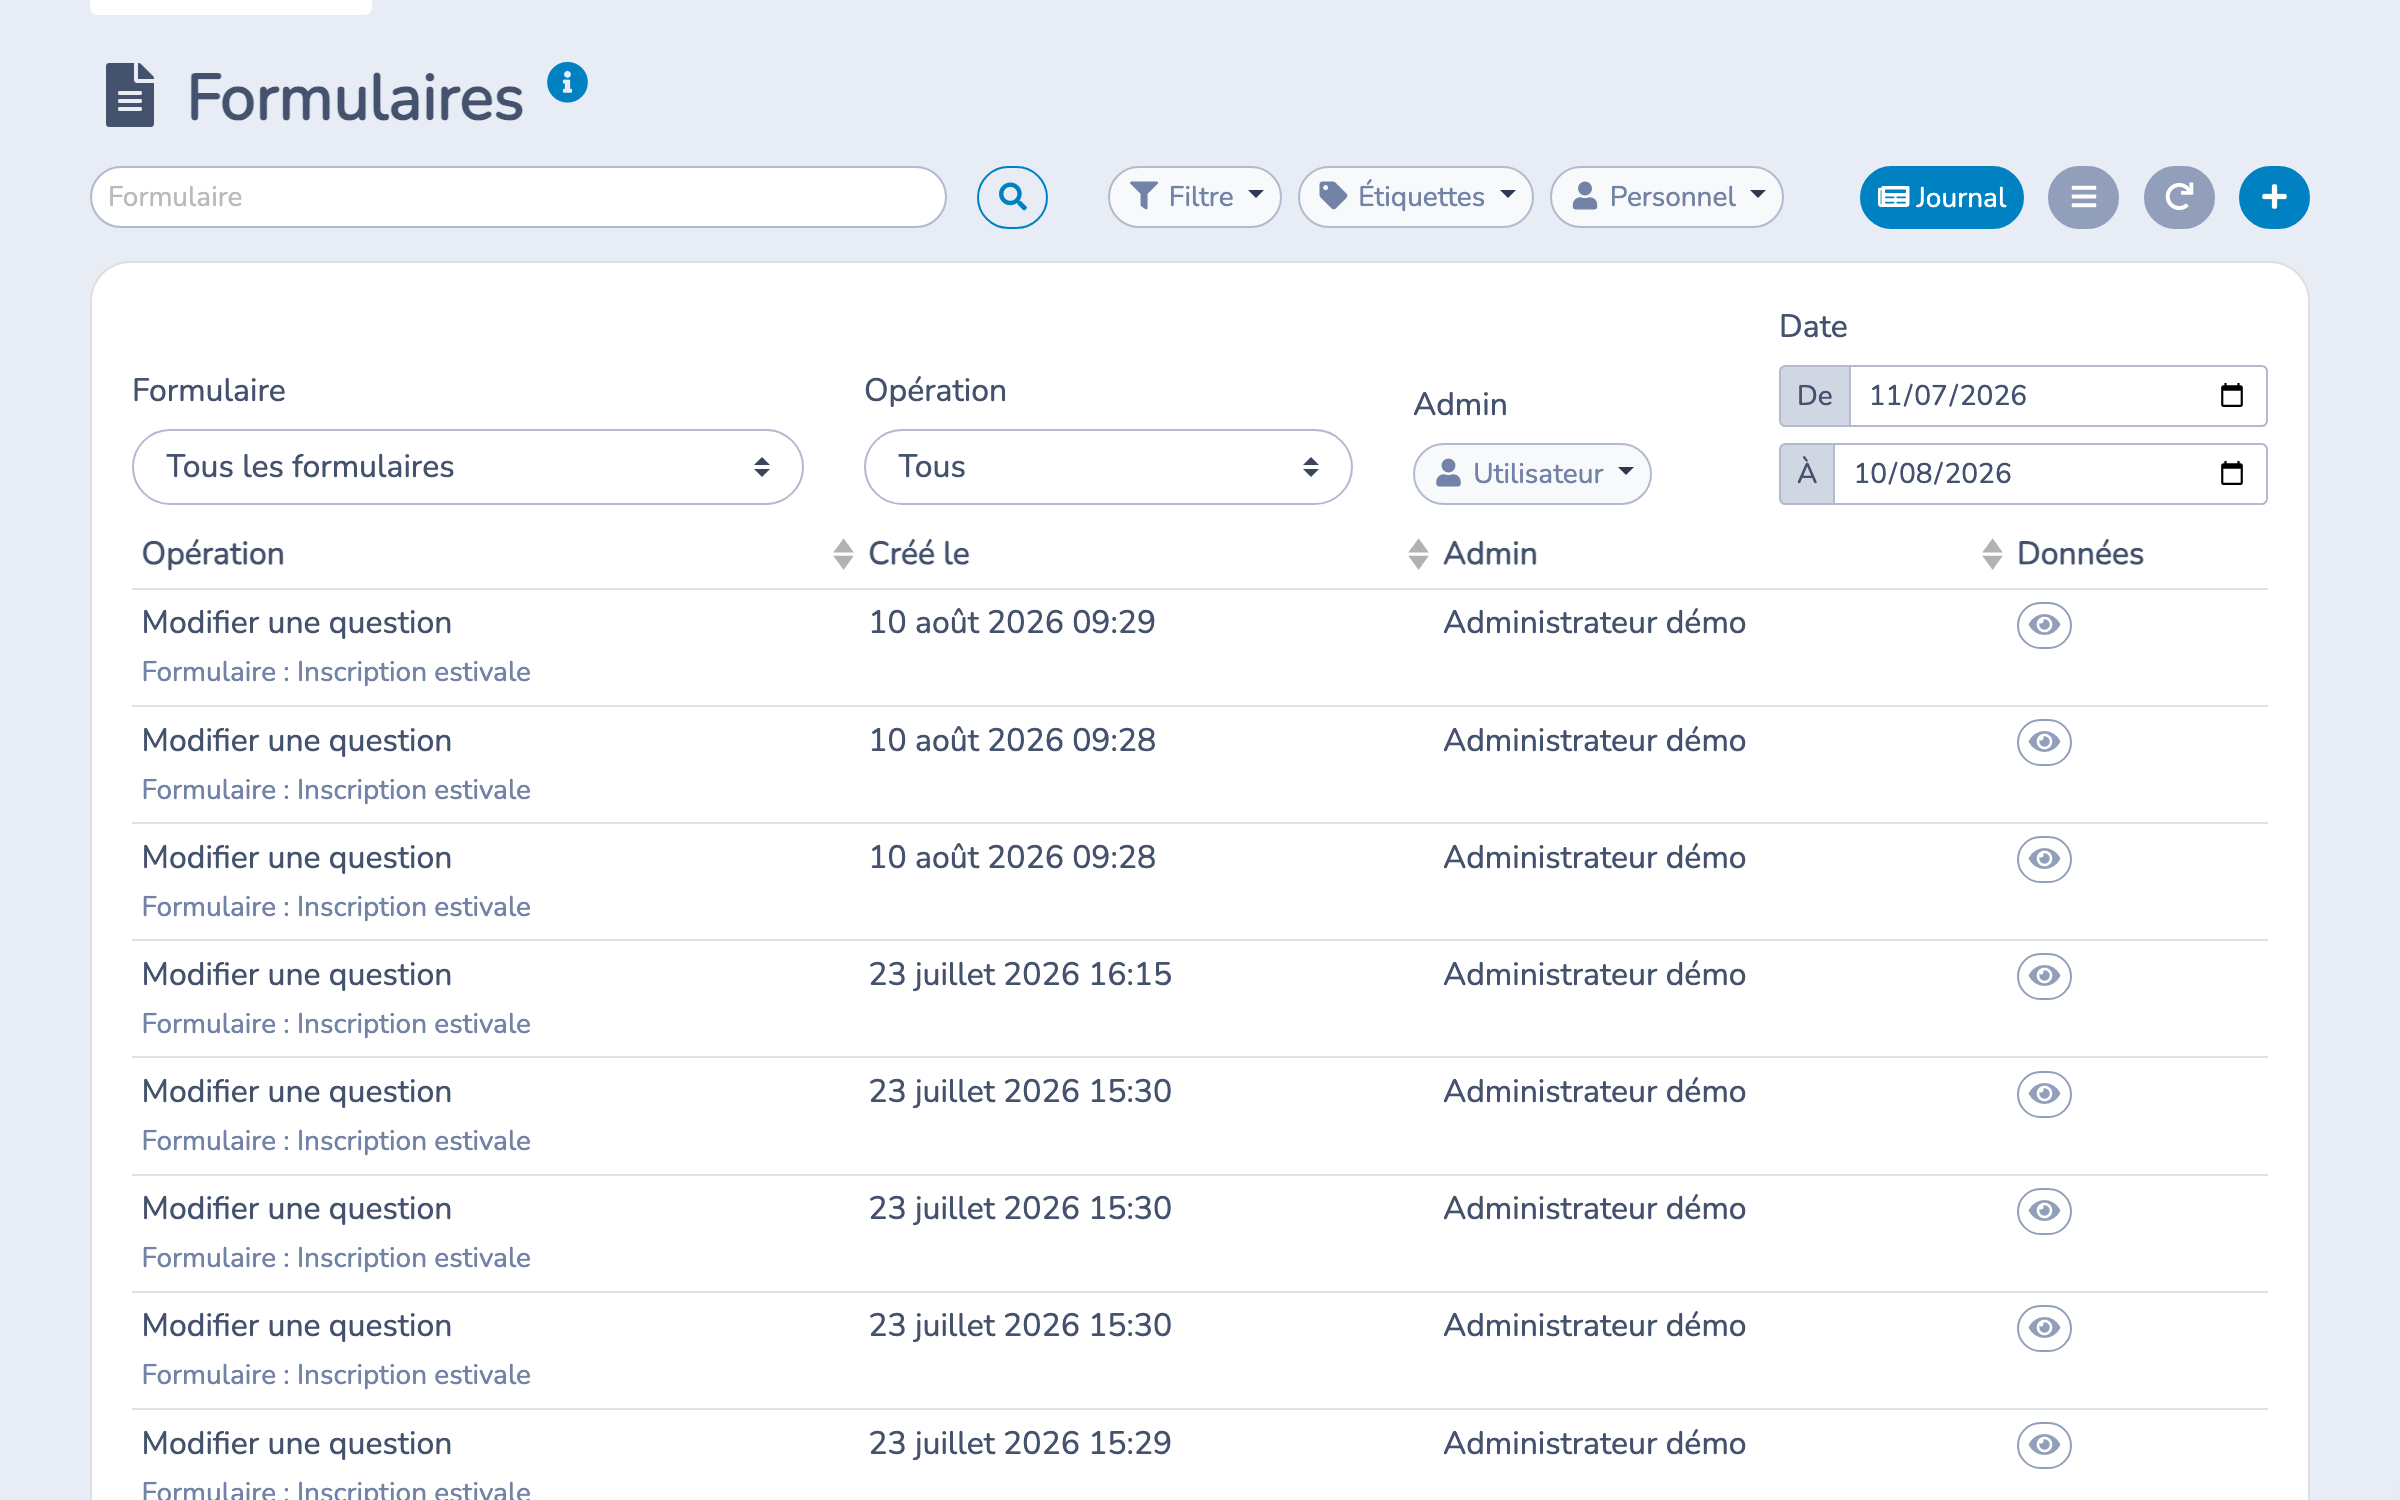Open the Utilisateur admin dropdown
The width and height of the screenshot is (2400, 1500).
[1532, 474]
